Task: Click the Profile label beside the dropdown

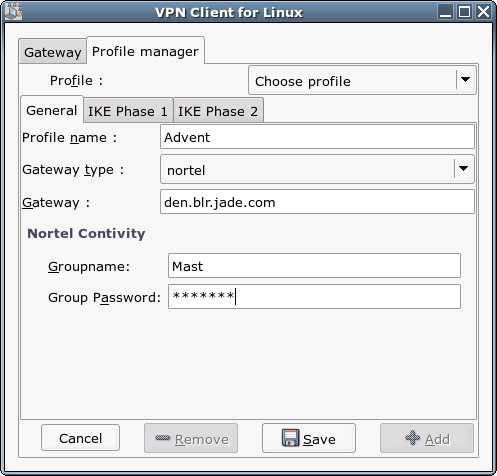Action: 76,80
